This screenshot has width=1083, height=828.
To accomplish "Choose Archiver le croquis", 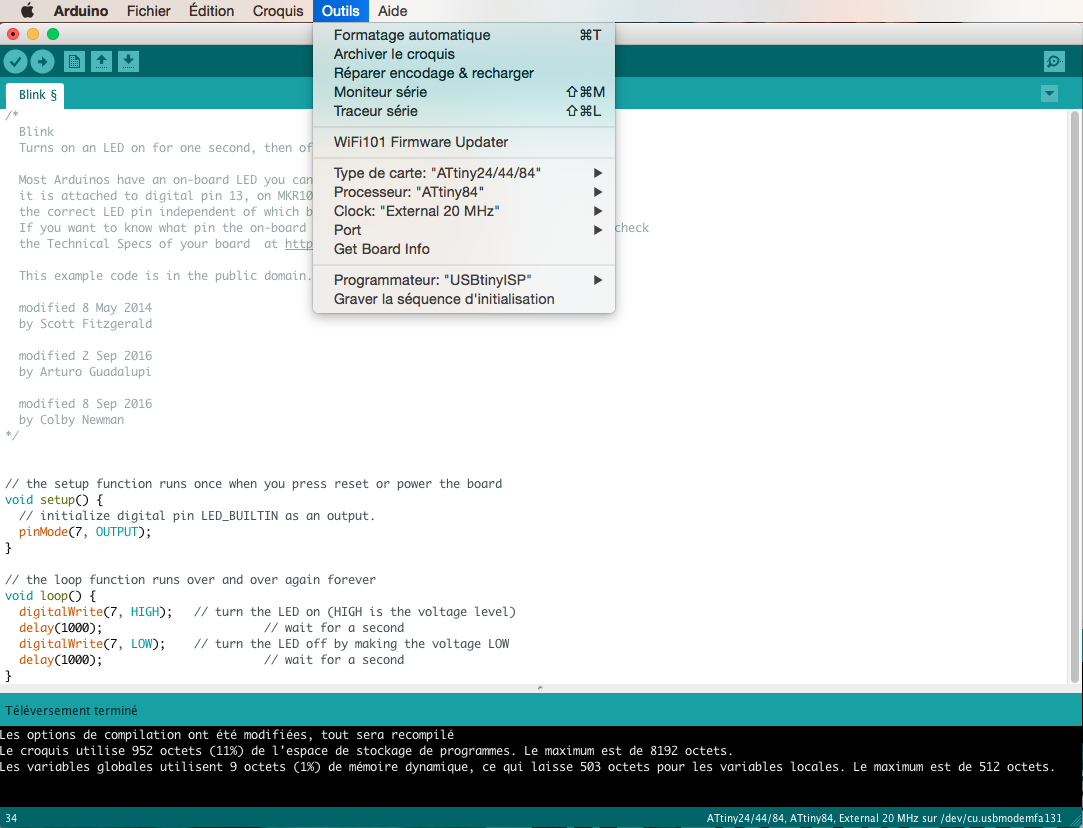I will coord(463,55).
